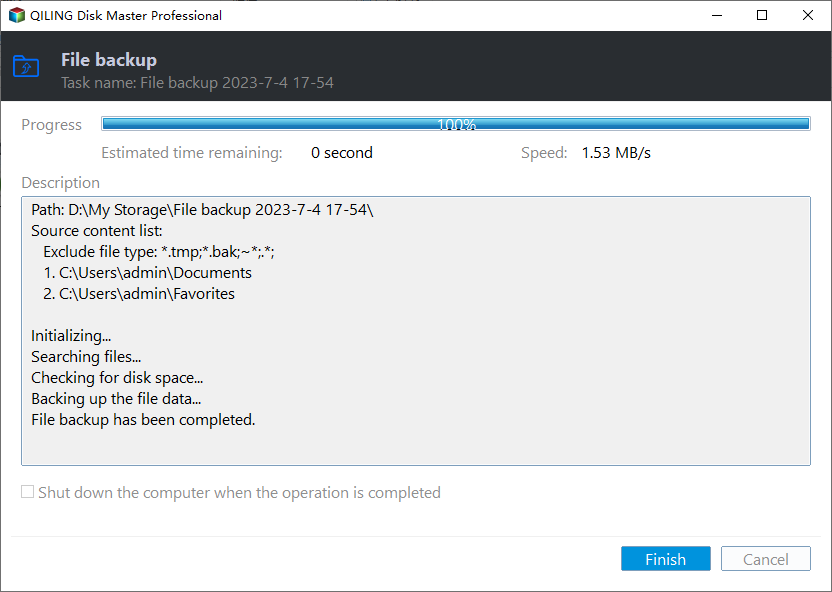
Task: Select the backup Path line in description
Action: [x=202, y=210]
